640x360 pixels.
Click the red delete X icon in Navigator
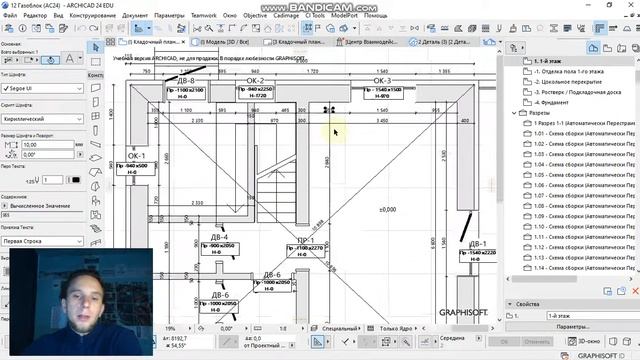(x=635, y=291)
